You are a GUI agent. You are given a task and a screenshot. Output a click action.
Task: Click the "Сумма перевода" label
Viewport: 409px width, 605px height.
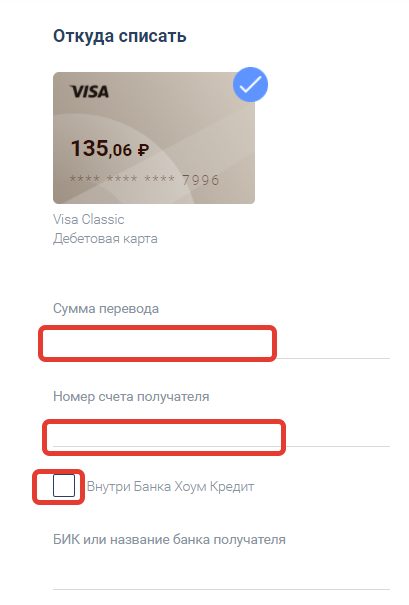click(x=106, y=309)
